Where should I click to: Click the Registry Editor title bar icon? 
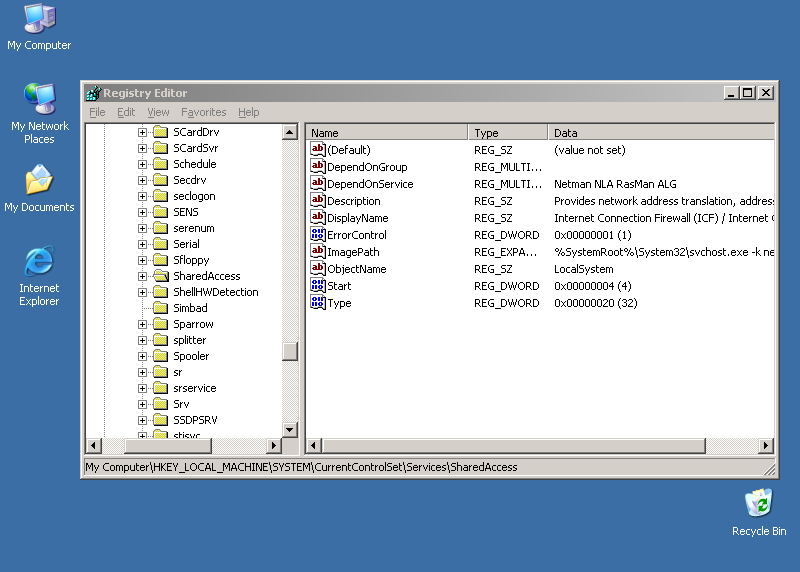[x=93, y=93]
